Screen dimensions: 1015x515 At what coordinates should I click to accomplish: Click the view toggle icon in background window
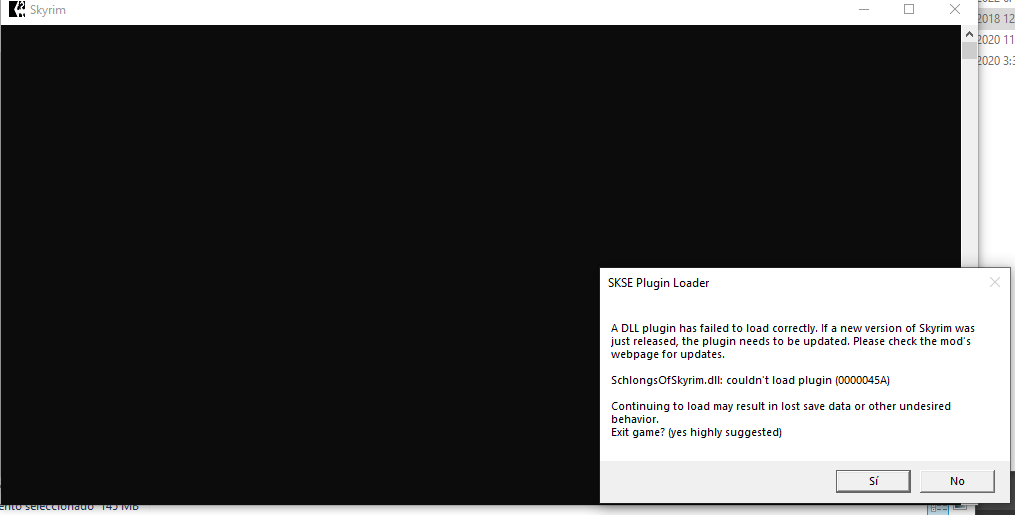pyautogui.click(x=938, y=509)
